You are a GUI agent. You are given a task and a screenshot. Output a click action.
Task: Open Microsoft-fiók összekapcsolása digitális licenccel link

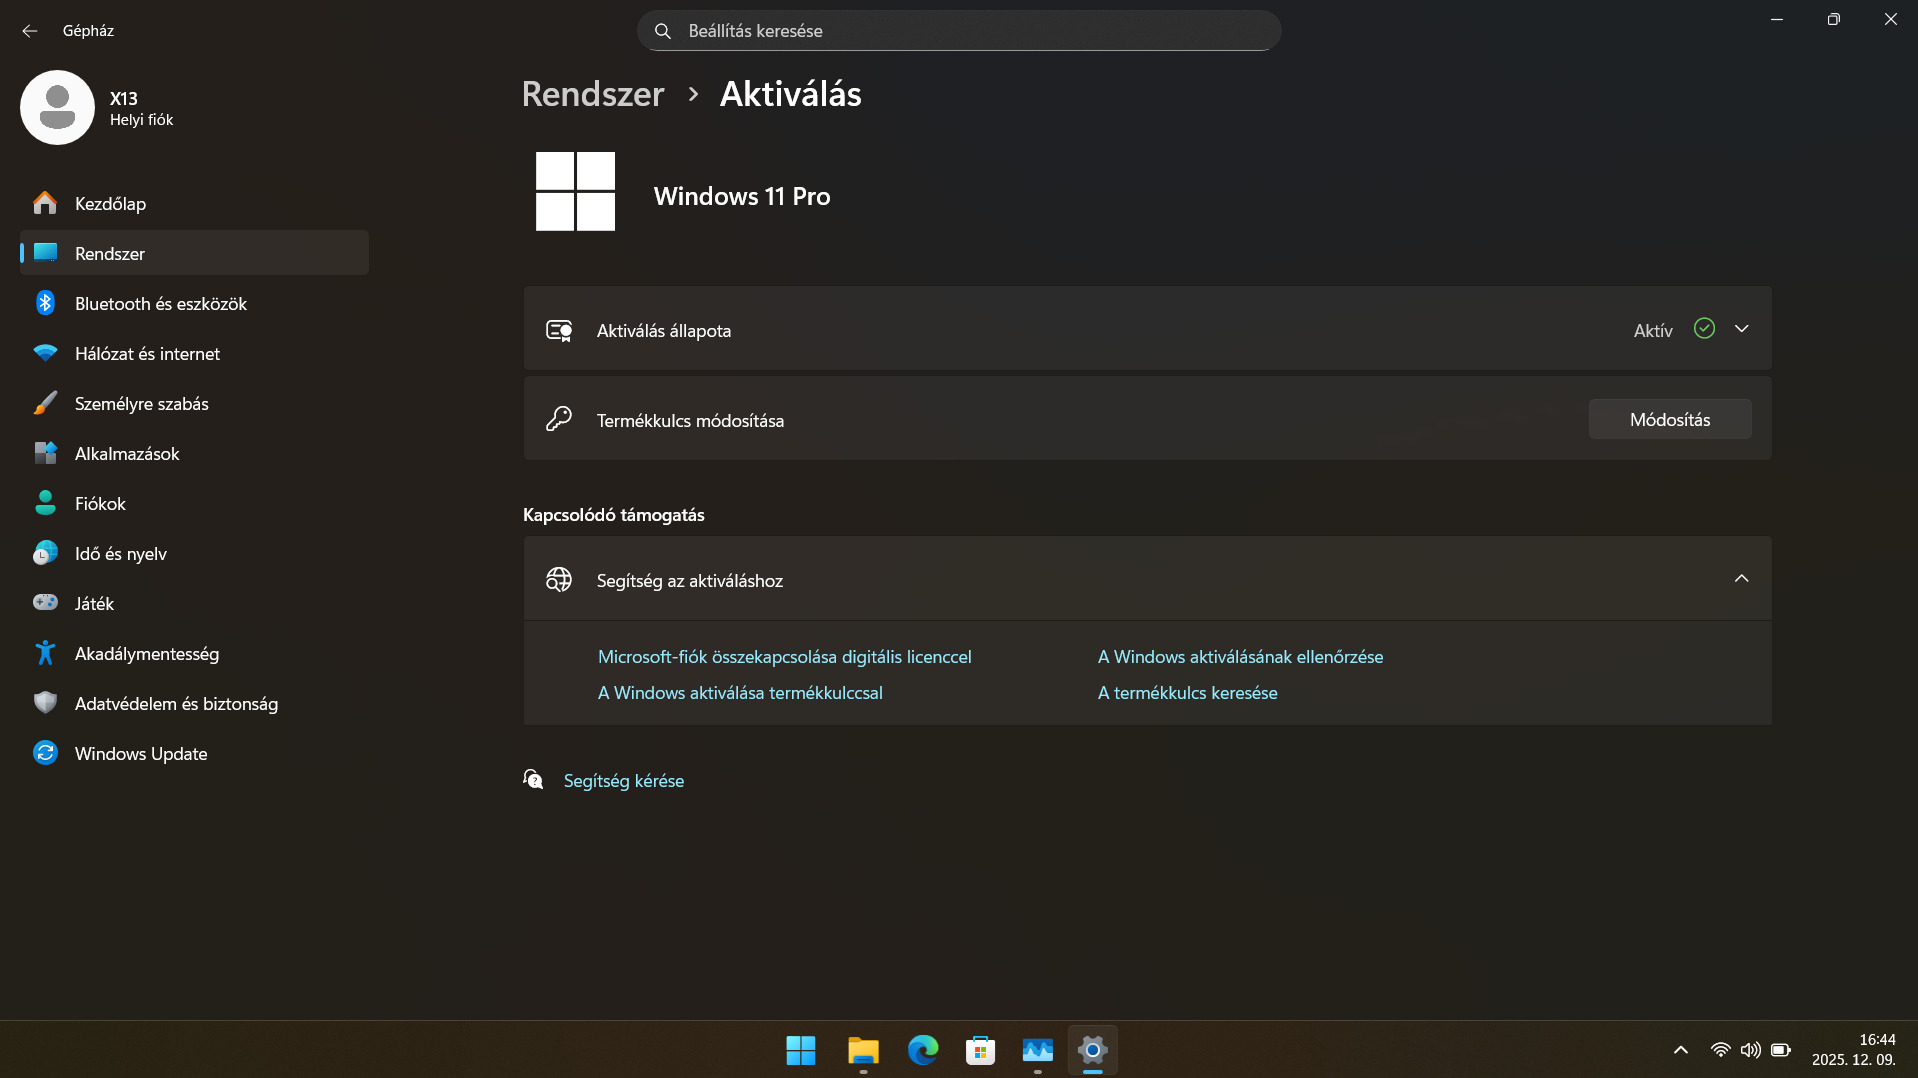click(785, 657)
